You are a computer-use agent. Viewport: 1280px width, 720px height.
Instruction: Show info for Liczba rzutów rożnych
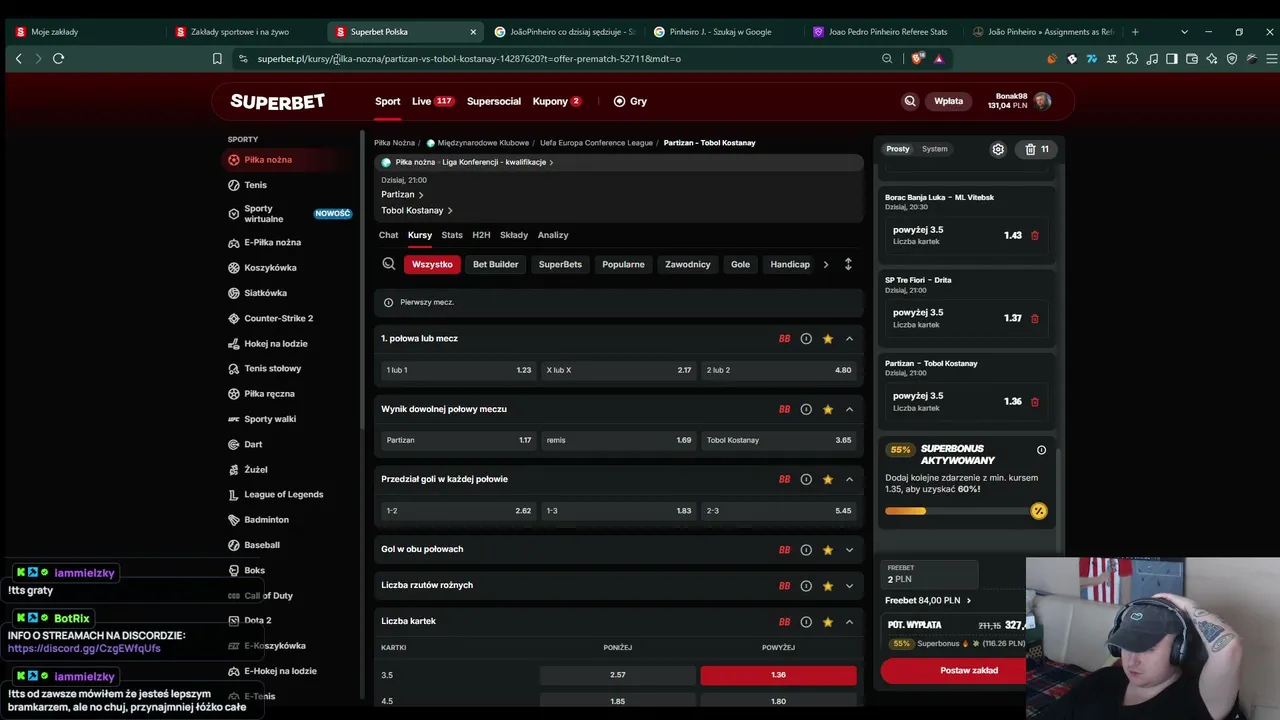[x=806, y=586]
